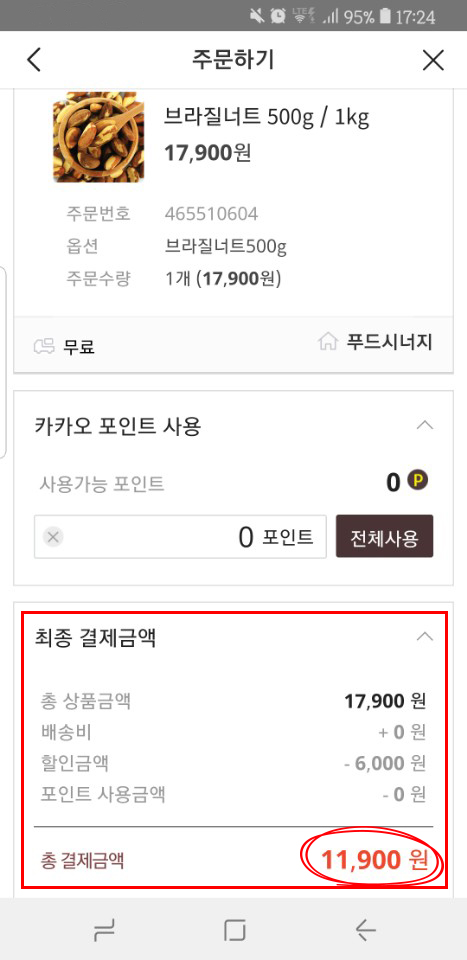This screenshot has height=960, width=467.
Task: Tap the Android back navigation arrow
Action: (365, 931)
